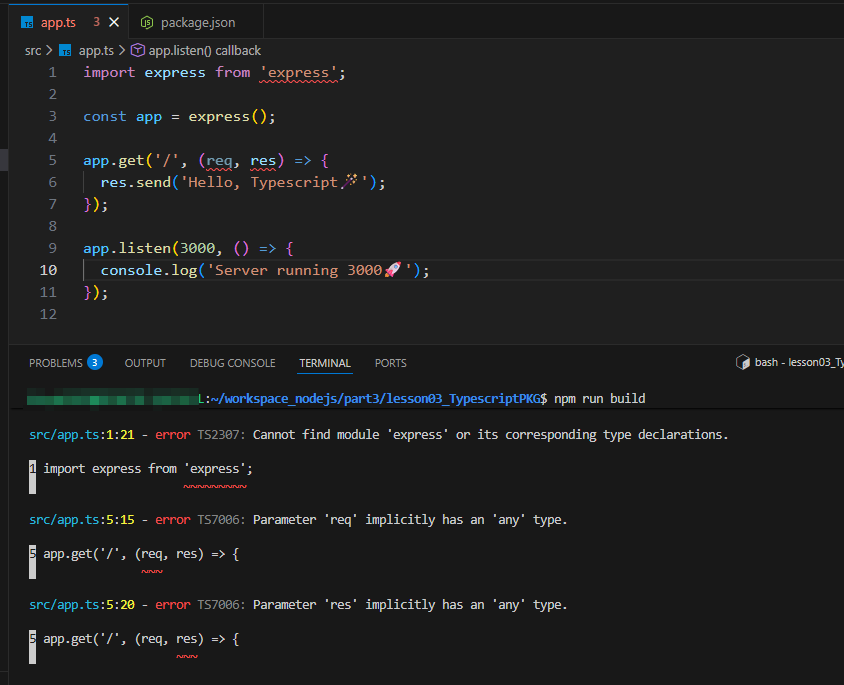This screenshot has width=844, height=685.
Task: Place cursor in console.log on line 10
Action: coord(149,271)
